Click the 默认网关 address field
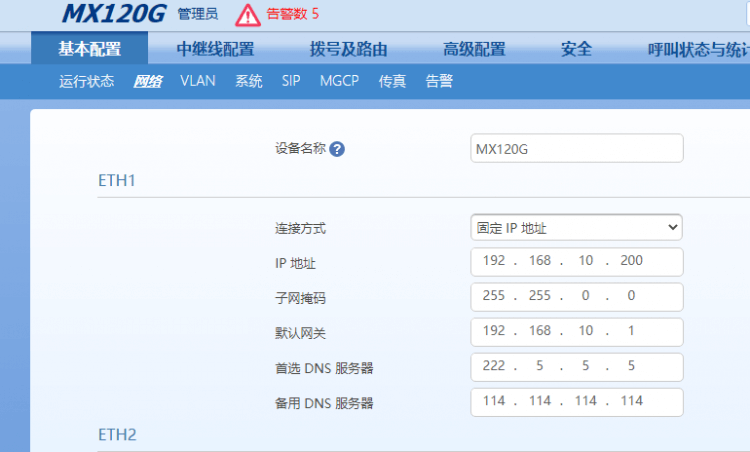Viewport: 750px width, 452px height. tap(576, 332)
